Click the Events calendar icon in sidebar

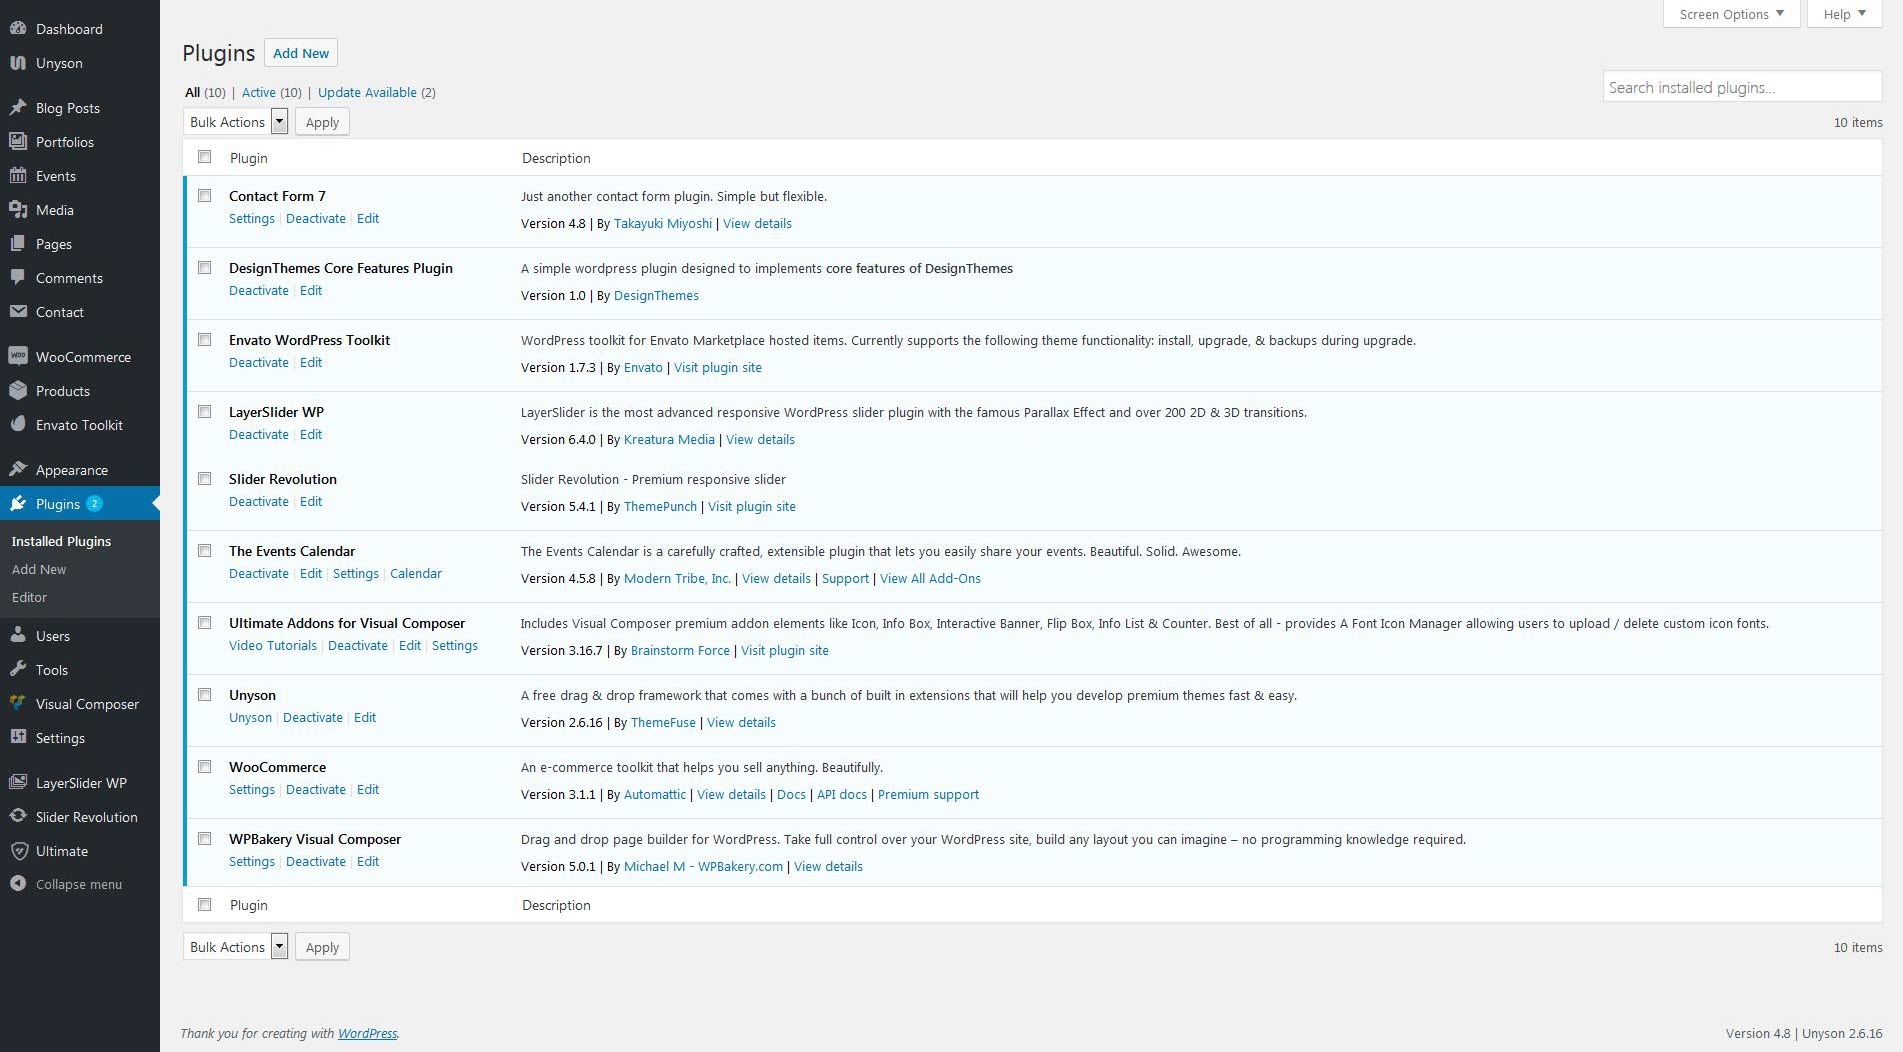pyautogui.click(x=18, y=176)
